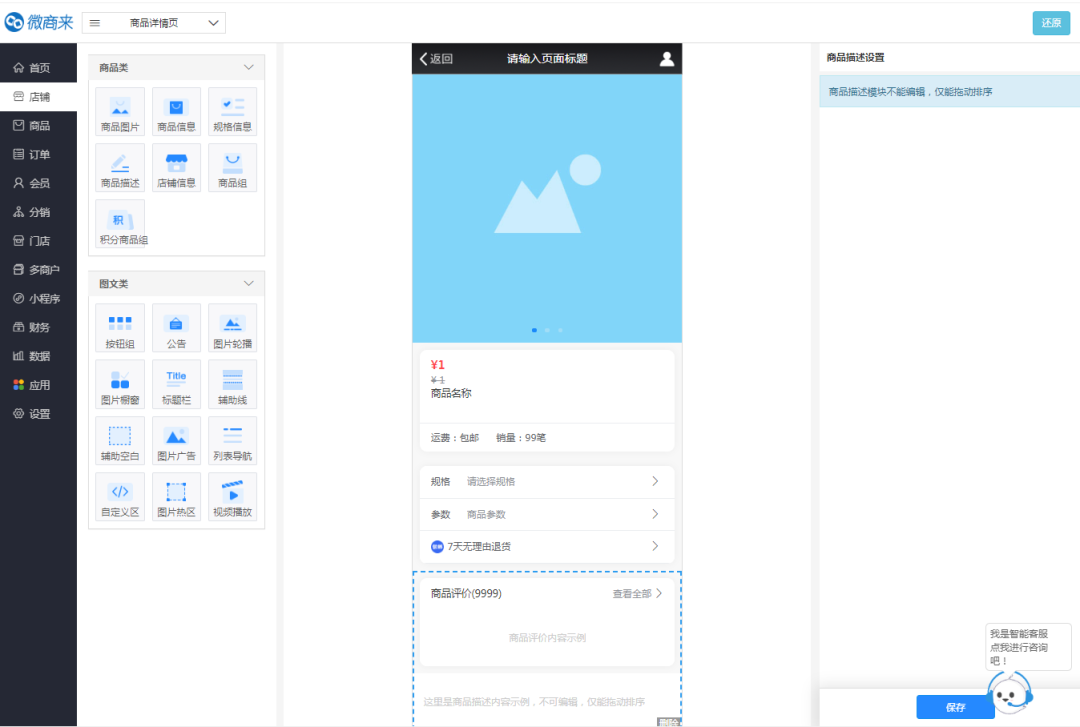The width and height of the screenshot is (1080, 727).
Task: Go to 订单 in sidebar menu
Action: 39,155
